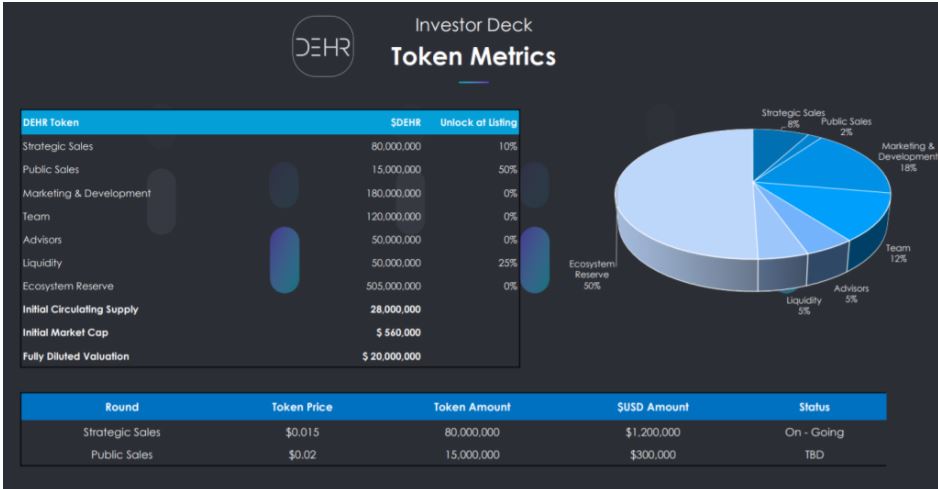The height and width of the screenshot is (489, 938).
Task: Click the "Liquidity 5%" pie chart label
Action: (x=804, y=306)
